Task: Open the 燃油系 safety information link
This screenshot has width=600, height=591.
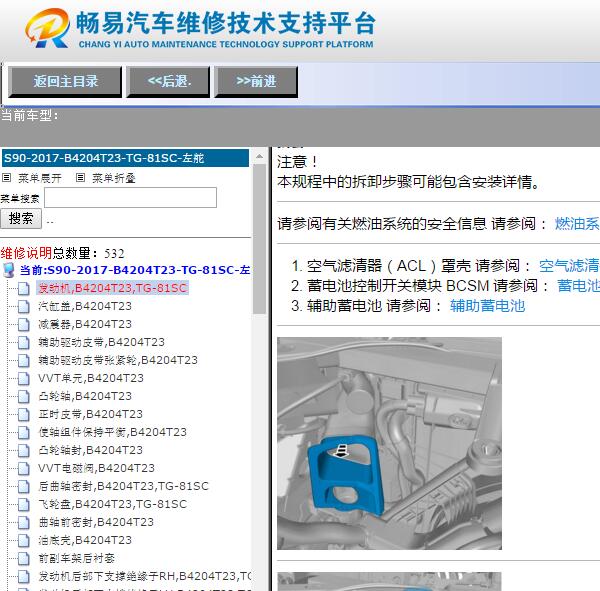Action: [577, 224]
